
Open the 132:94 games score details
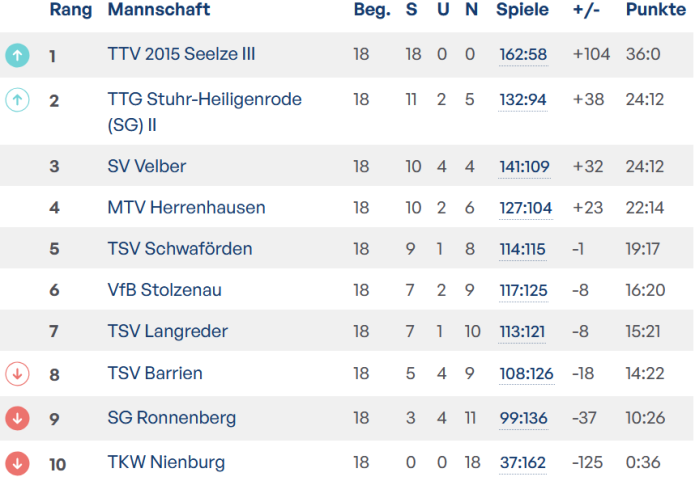pyautogui.click(x=523, y=100)
